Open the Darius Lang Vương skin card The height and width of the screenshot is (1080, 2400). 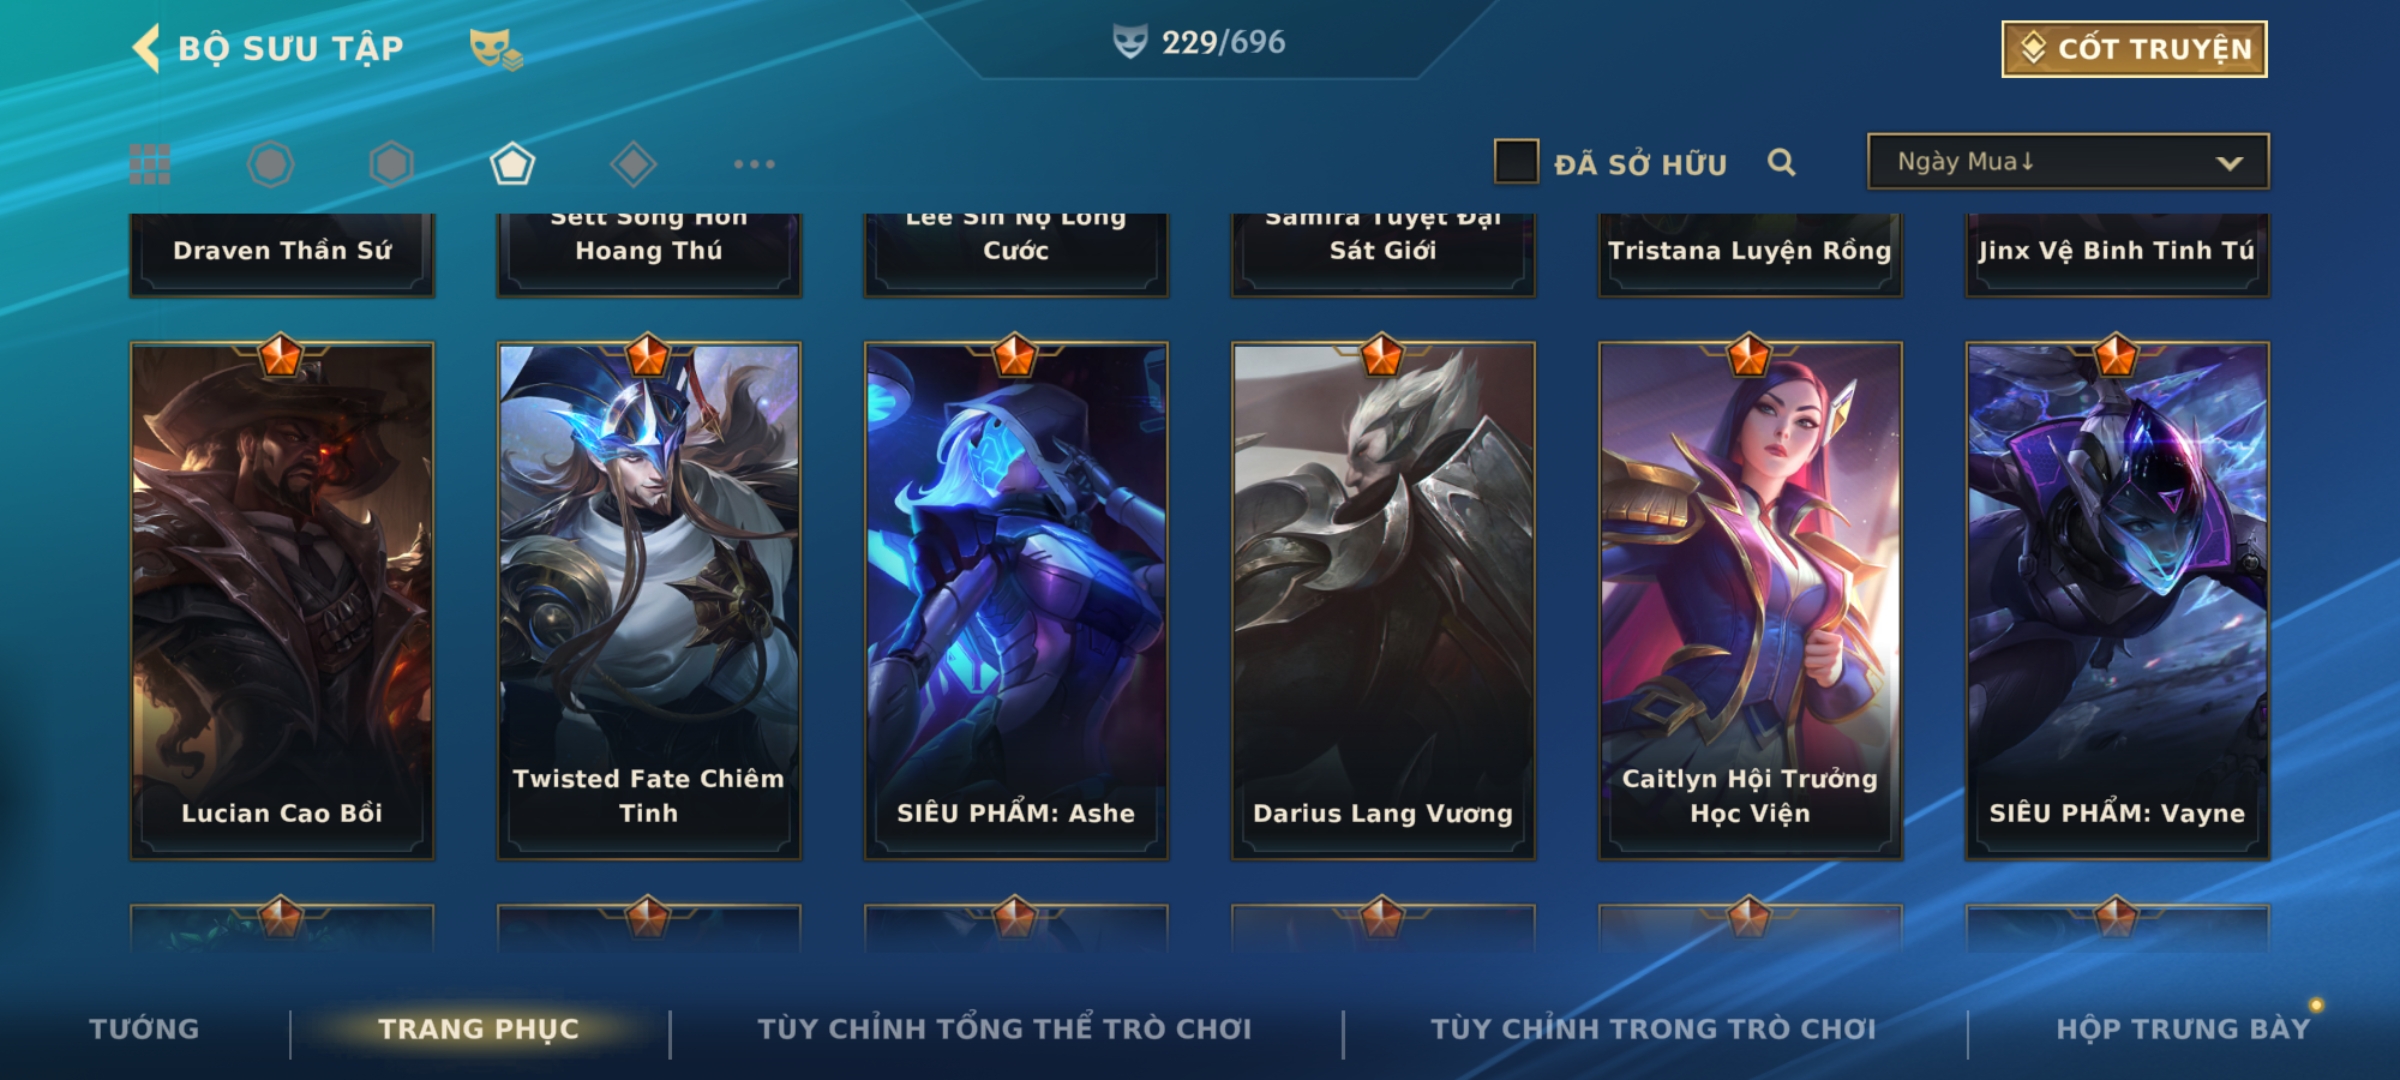pyautogui.click(x=1383, y=600)
